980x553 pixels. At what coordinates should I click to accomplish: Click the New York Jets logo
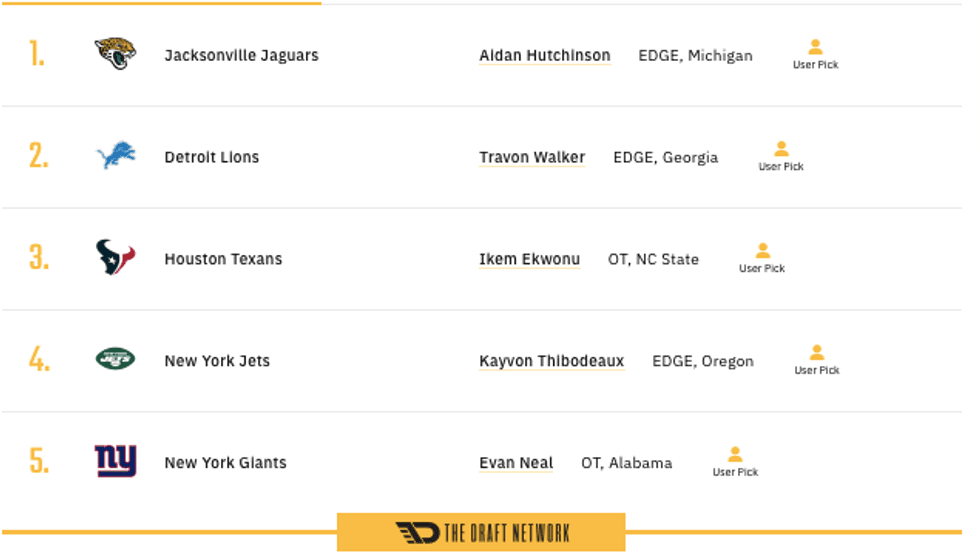[x=115, y=359]
